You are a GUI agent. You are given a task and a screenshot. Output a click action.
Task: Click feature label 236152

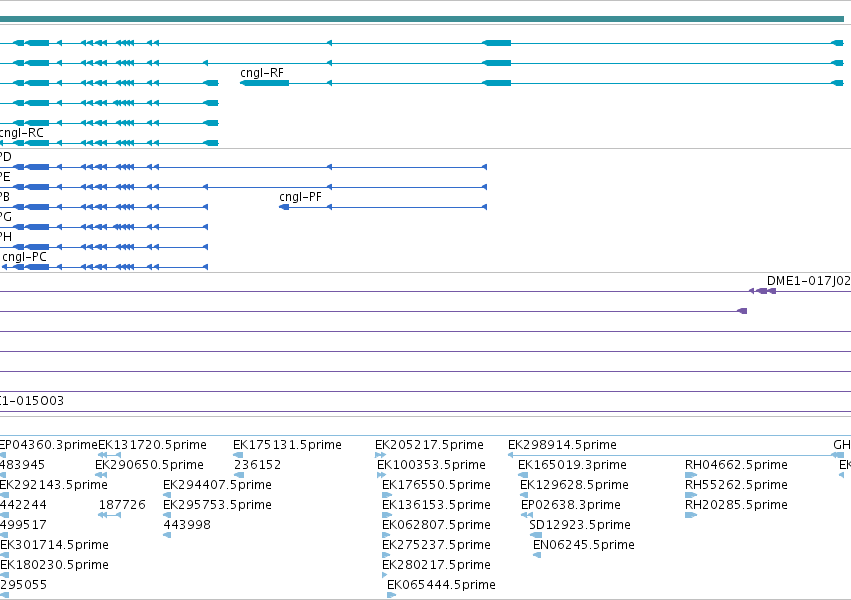point(257,465)
